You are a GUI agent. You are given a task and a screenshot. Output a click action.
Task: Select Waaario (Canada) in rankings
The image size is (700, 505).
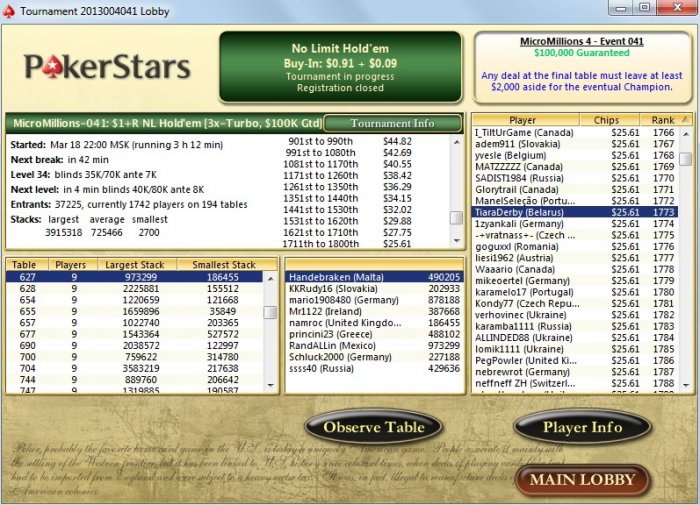point(575,269)
